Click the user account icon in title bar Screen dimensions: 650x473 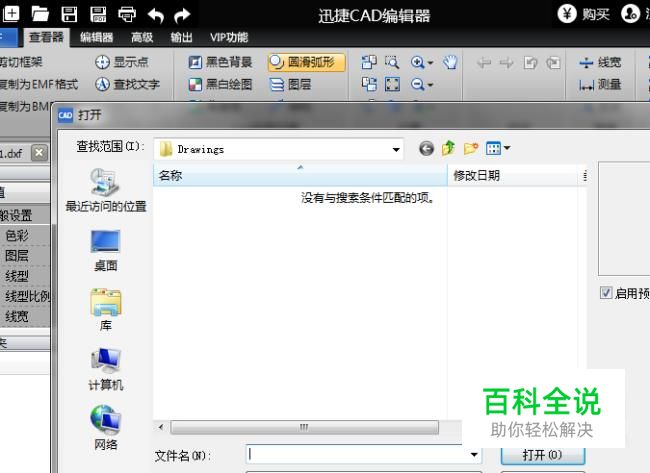[x=630, y=14]
